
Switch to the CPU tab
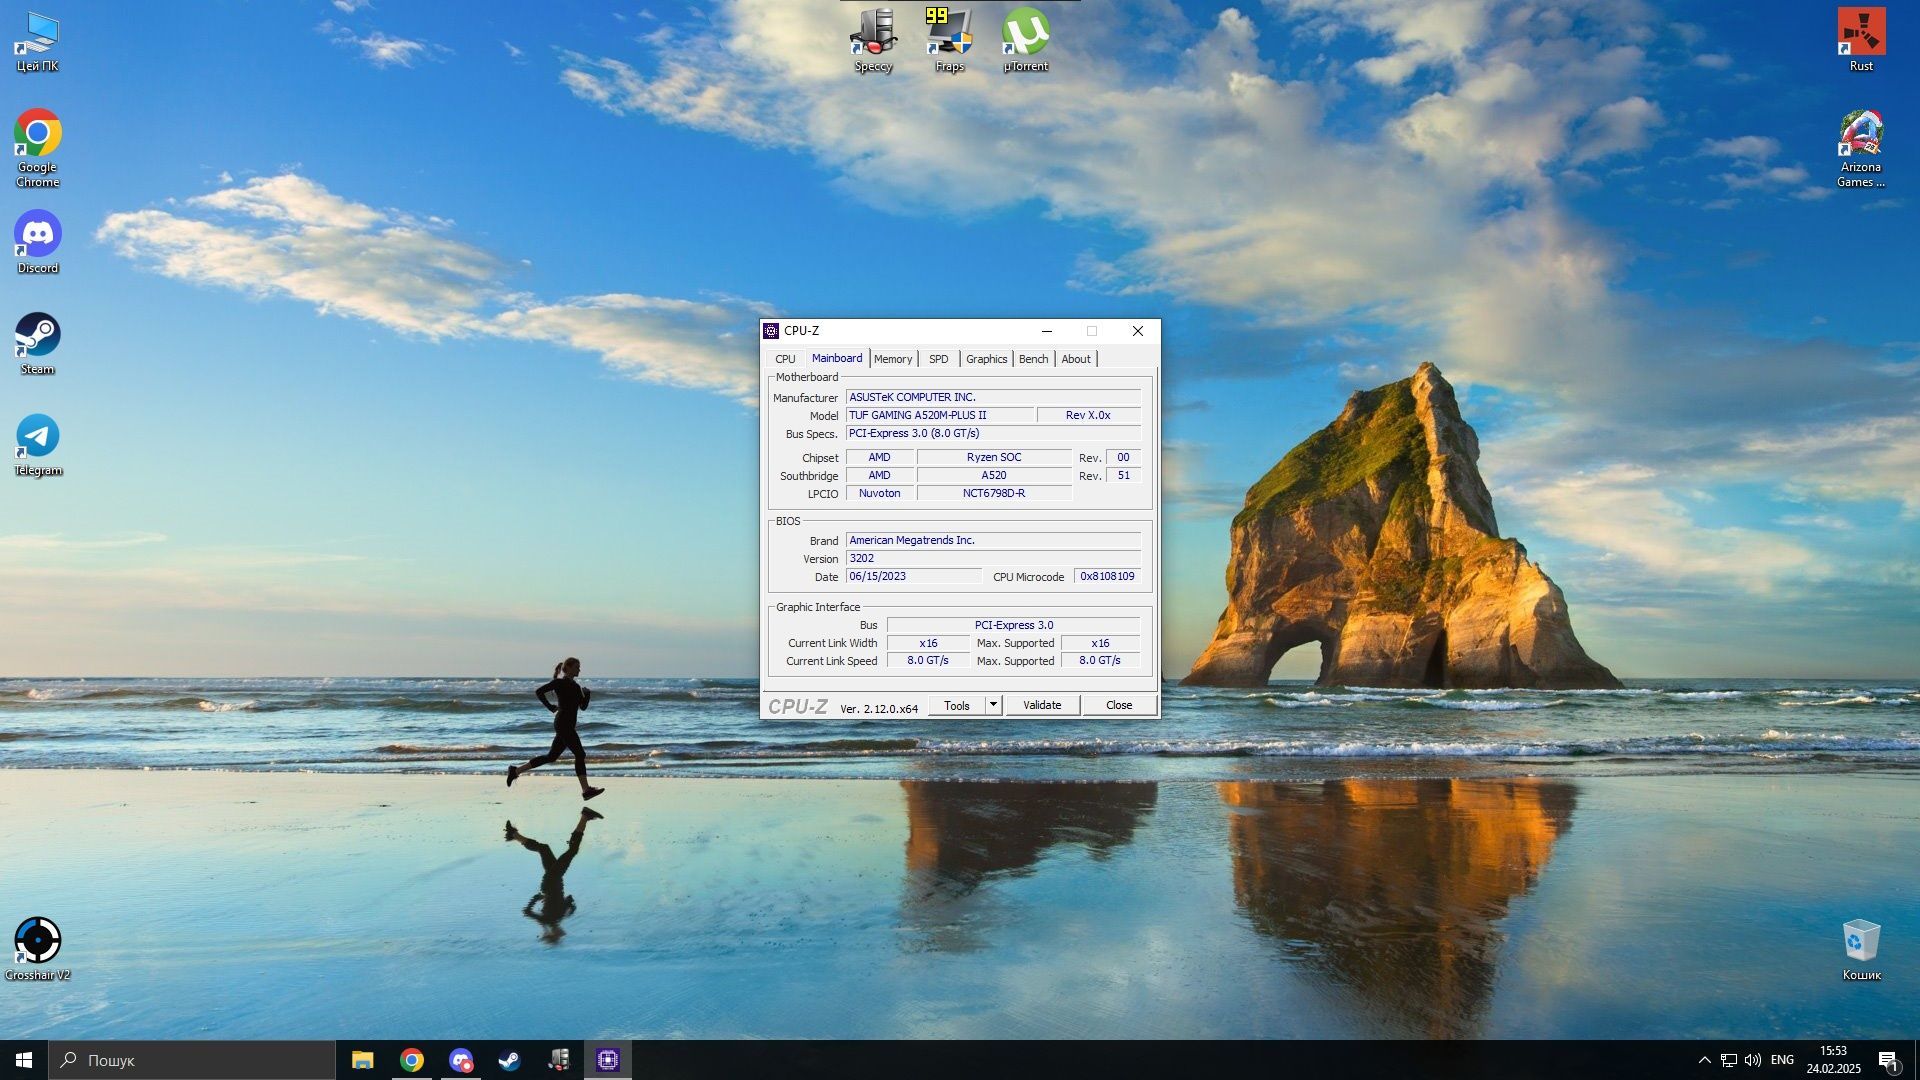785,359
